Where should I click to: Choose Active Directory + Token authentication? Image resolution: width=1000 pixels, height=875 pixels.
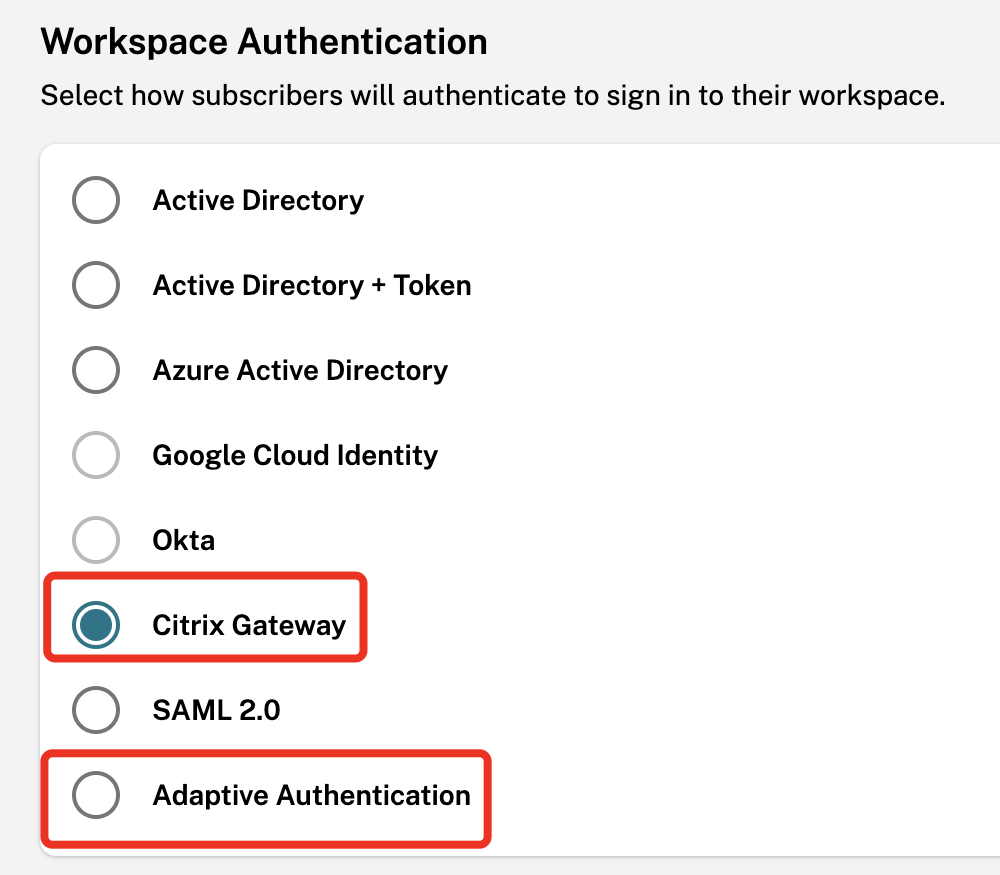pos(96,285)
